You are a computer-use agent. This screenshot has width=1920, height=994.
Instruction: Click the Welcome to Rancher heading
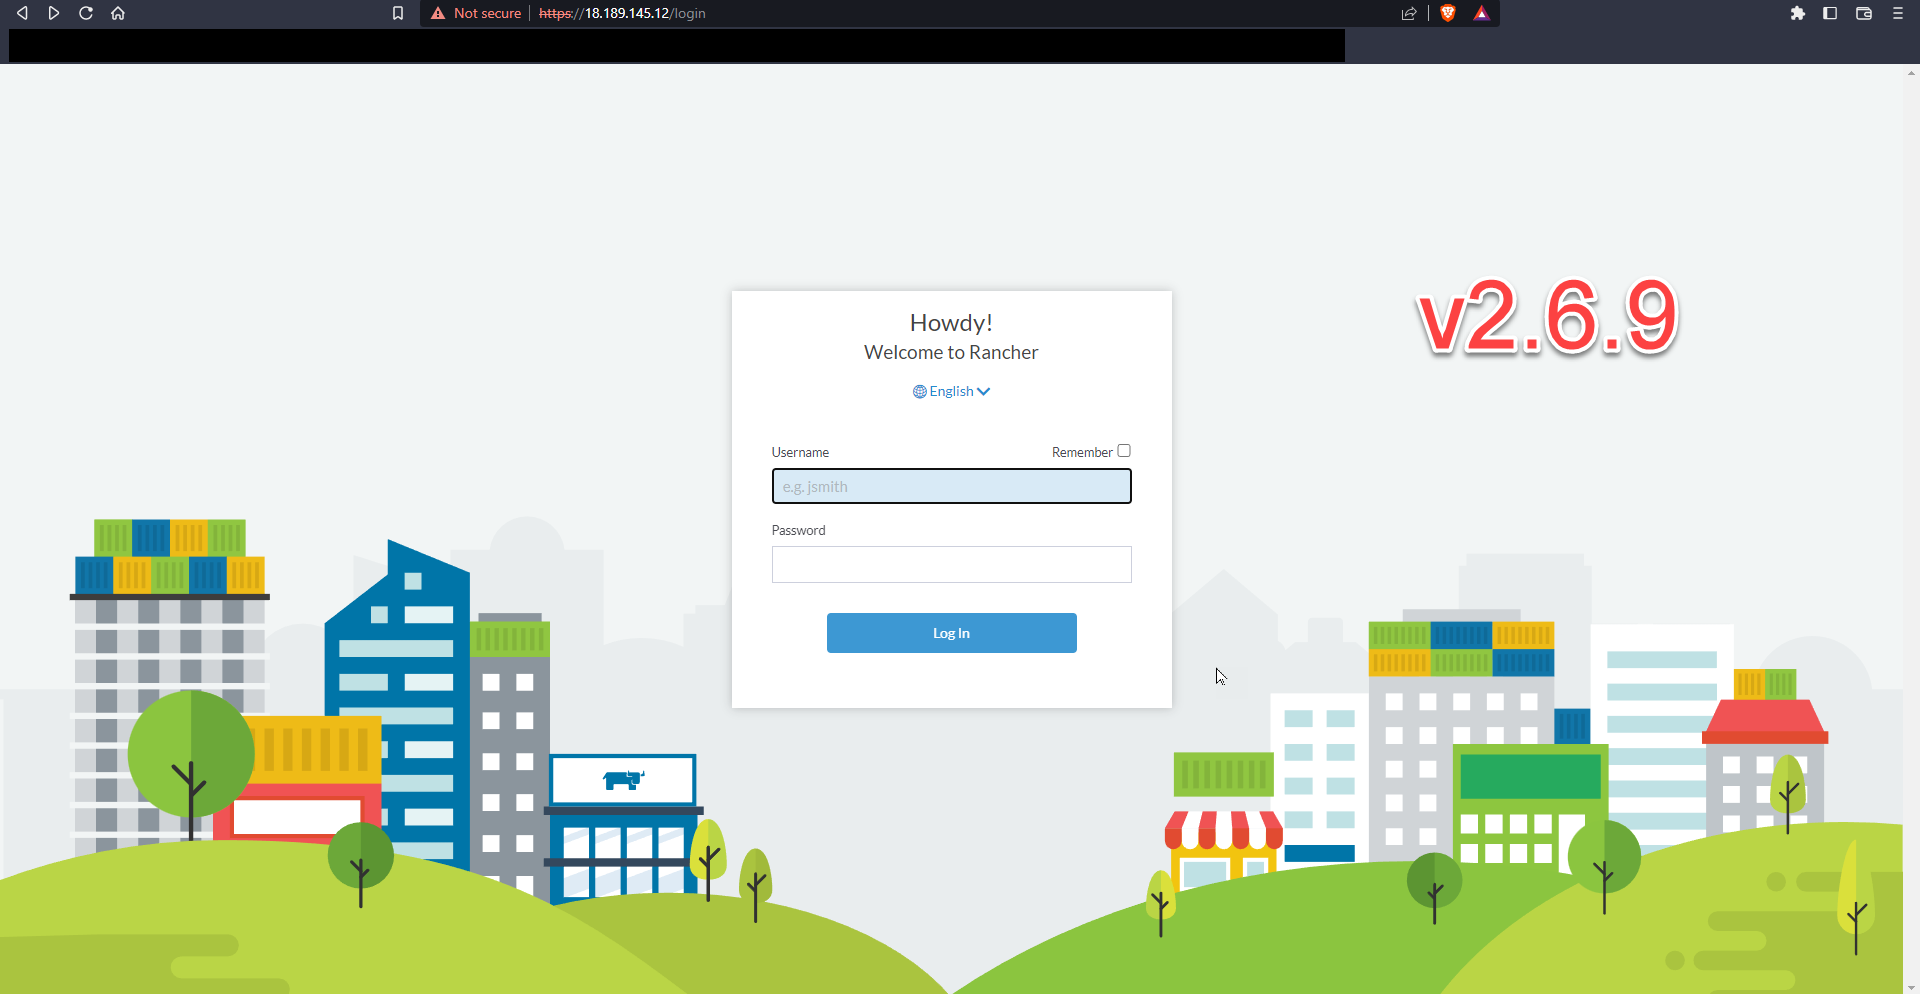[951, 352]
